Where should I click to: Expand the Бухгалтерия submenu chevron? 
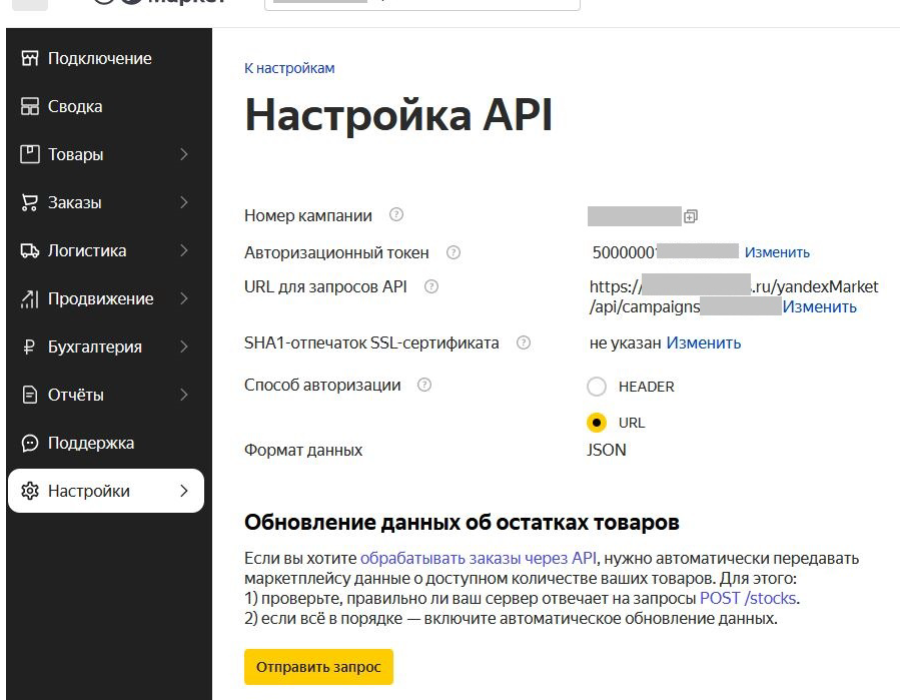pos(184,347)
